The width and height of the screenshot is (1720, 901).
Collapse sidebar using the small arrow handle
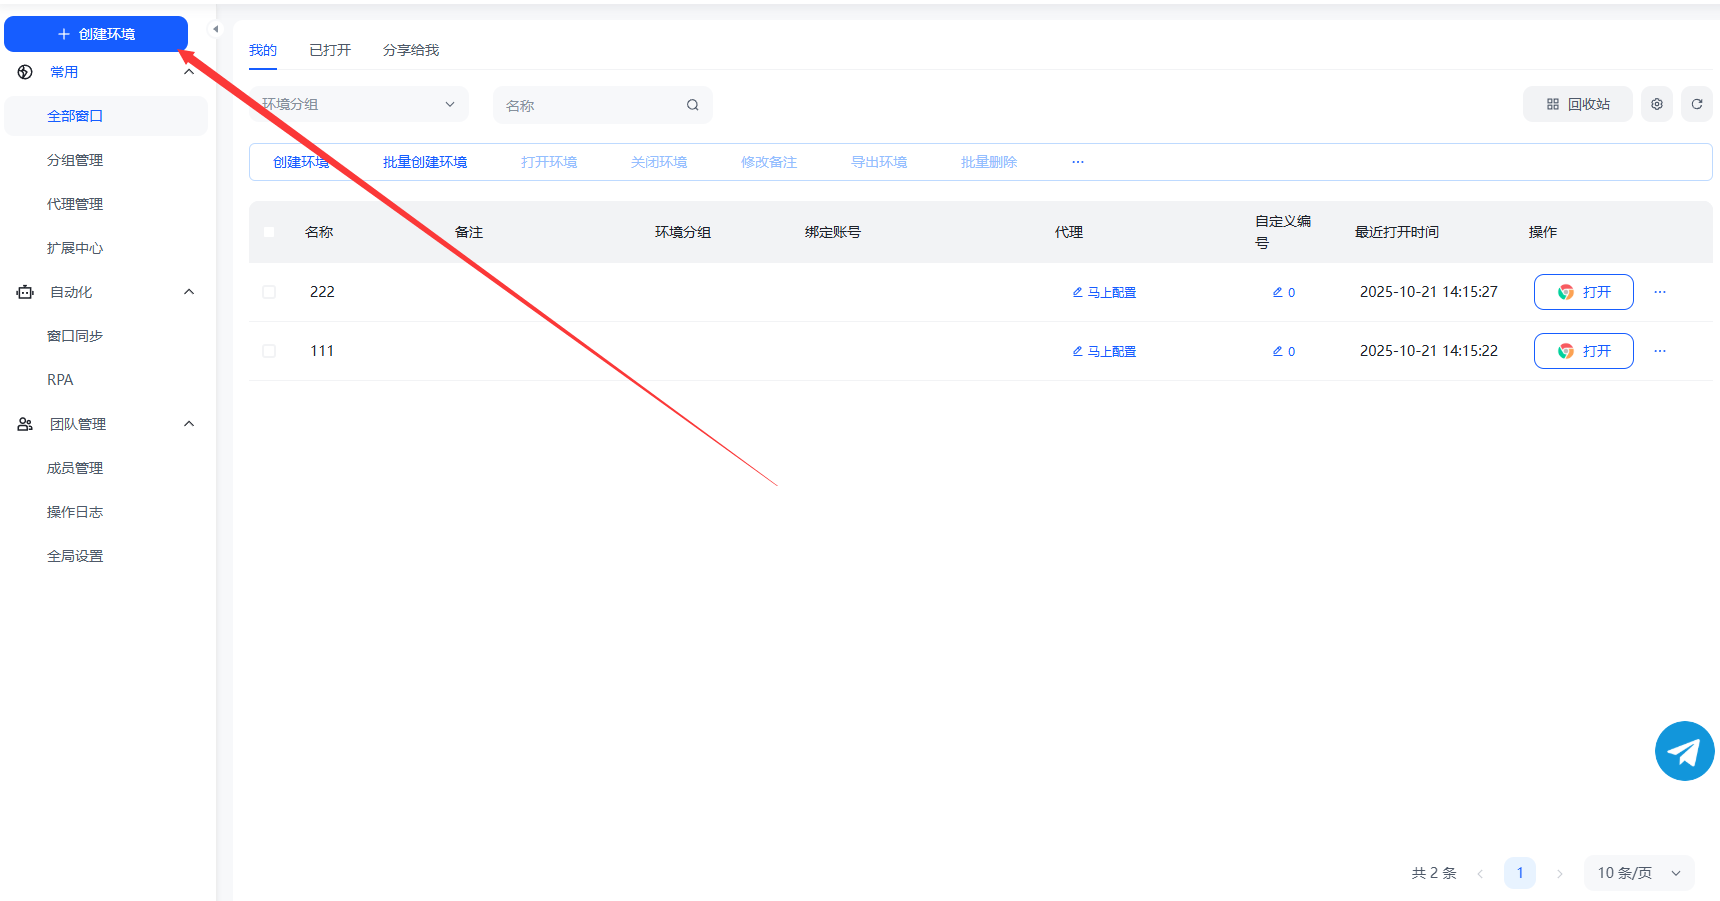coord(215,29)
